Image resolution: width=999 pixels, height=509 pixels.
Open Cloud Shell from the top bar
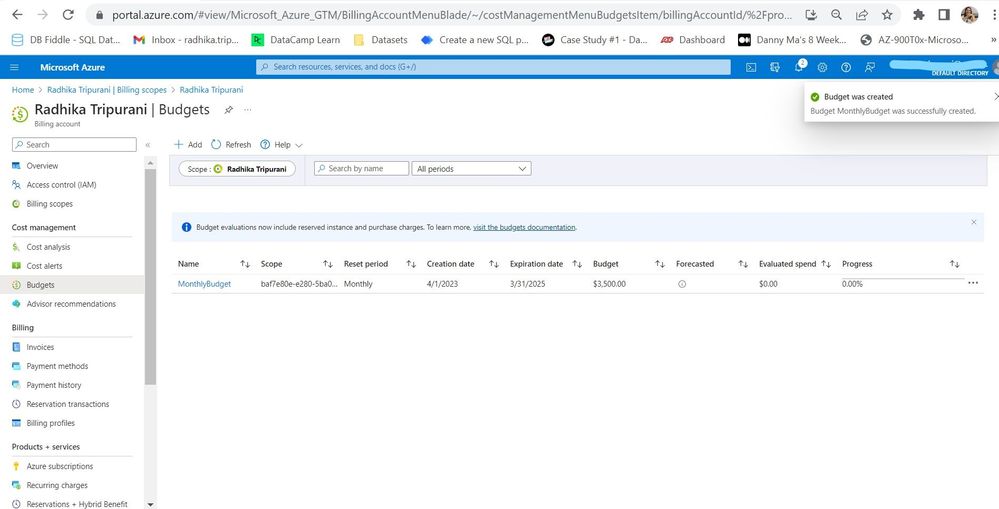point(751,67)
